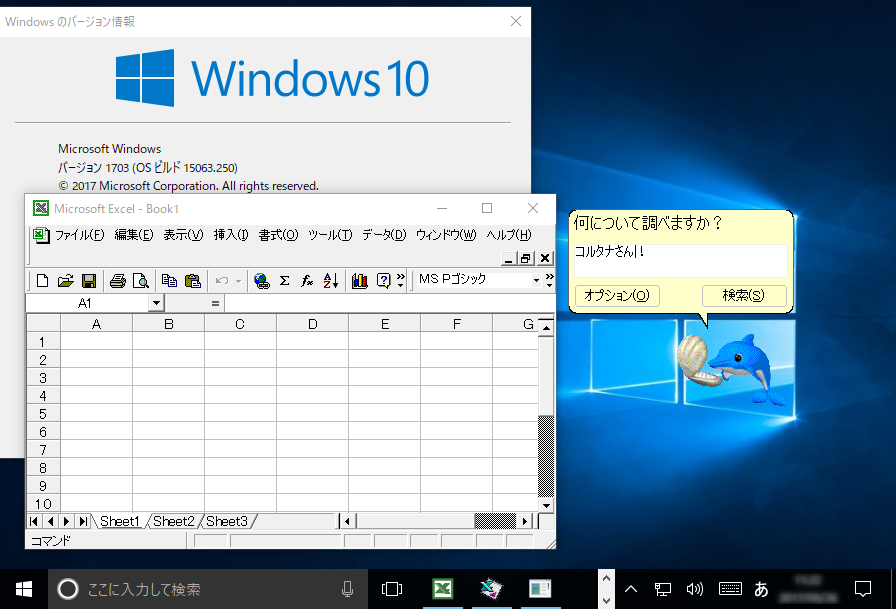Open MS Pゴシック font dropdown
This screenshot has width=896, height=609.
pos(536,280)
